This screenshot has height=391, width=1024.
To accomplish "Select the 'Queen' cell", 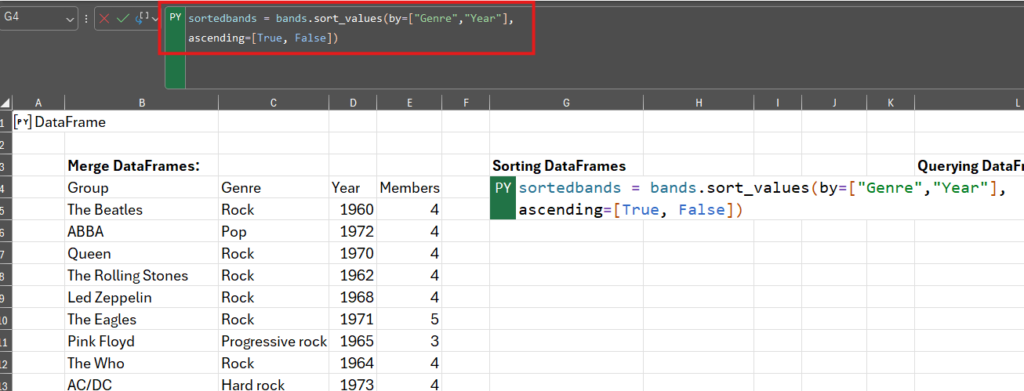I will tap(142, 254).
